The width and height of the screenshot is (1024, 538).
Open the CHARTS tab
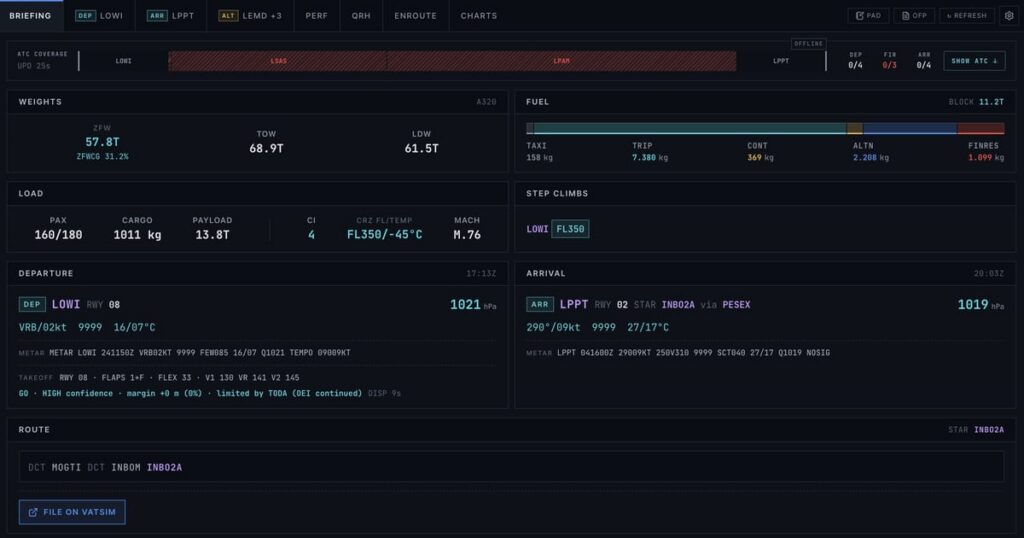(x=479, y=16)
